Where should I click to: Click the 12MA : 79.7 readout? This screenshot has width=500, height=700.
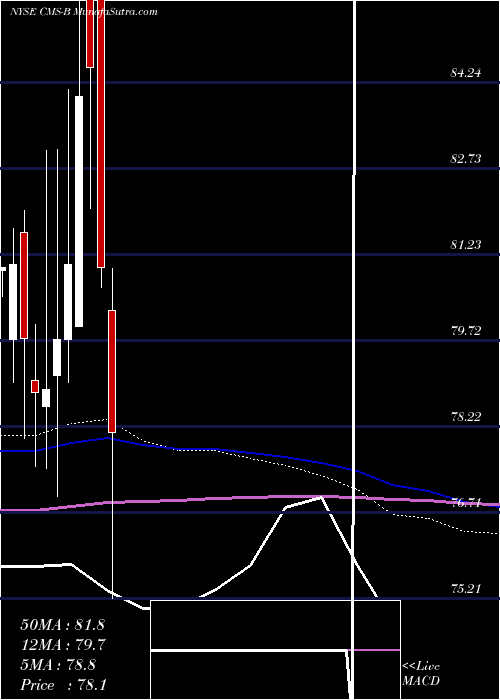coord(63,645)
